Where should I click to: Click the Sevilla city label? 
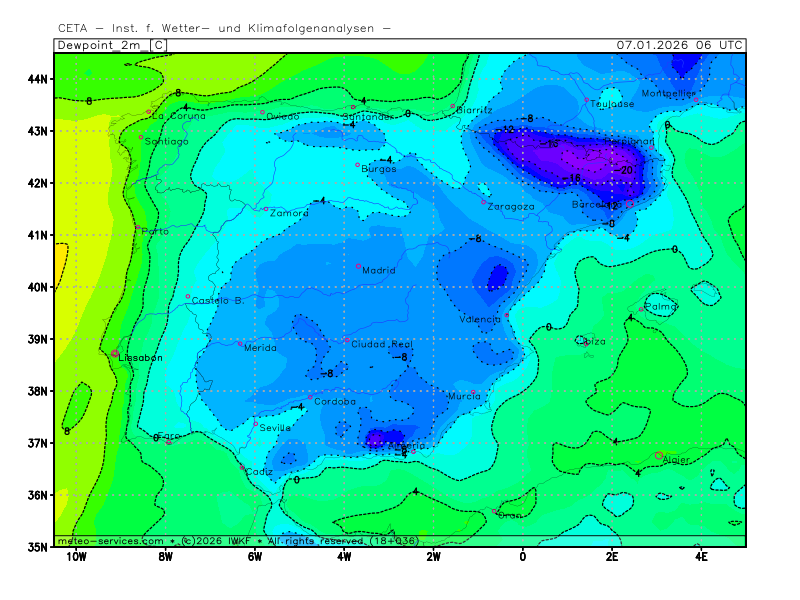tap(275, 428)
